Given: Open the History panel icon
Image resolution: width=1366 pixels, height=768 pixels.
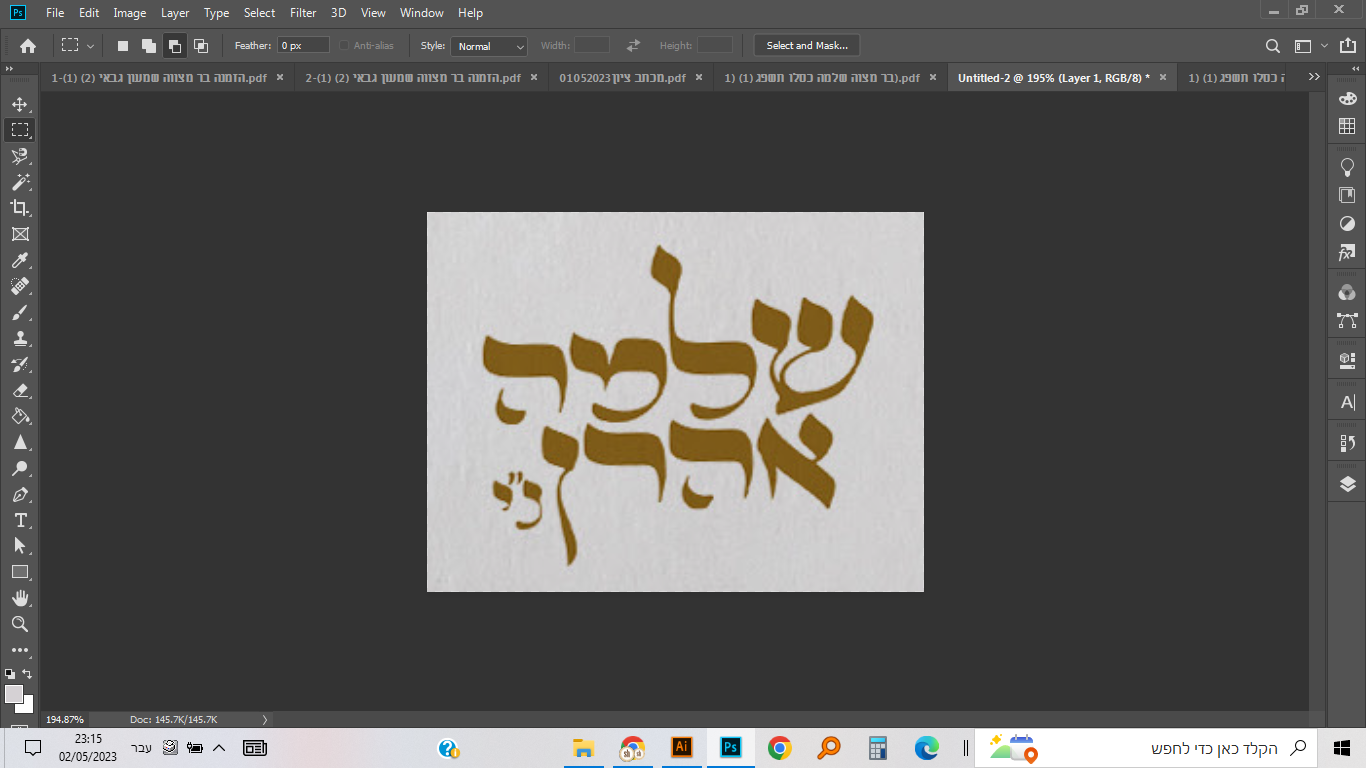Looking at the screenshot, I should point(1347,443).
